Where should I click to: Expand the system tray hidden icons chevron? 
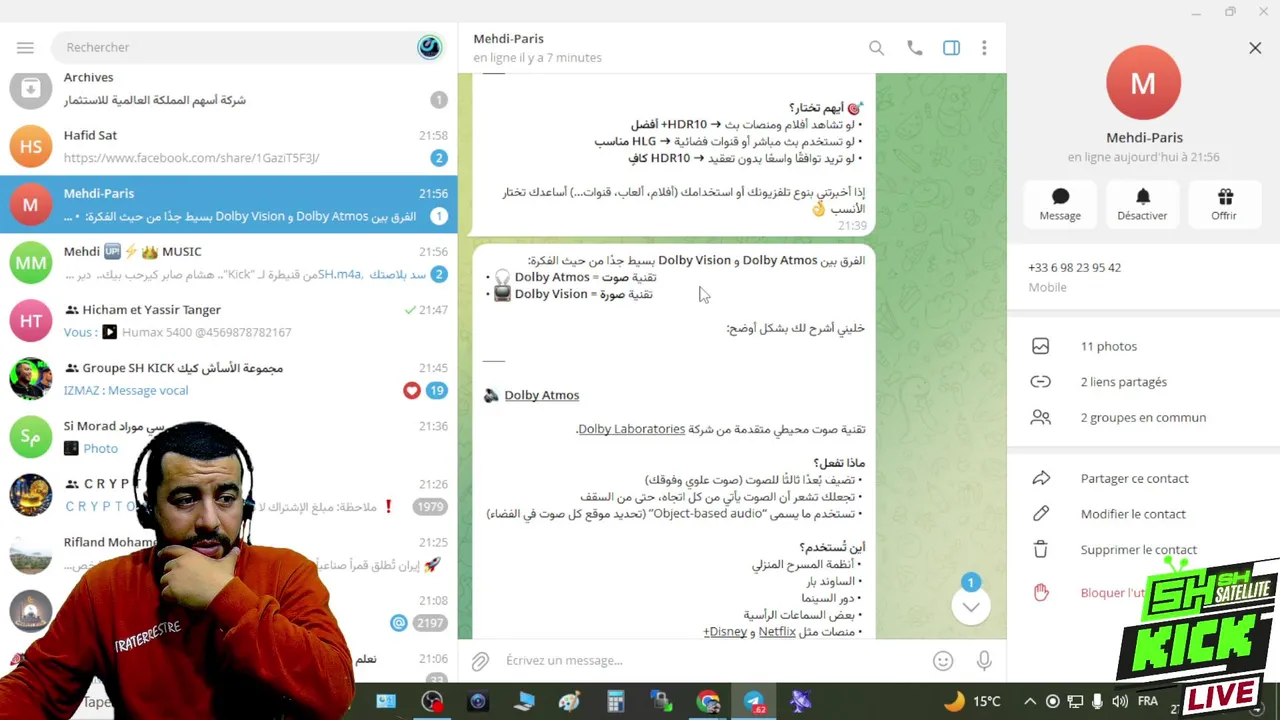coord(1029,702)
